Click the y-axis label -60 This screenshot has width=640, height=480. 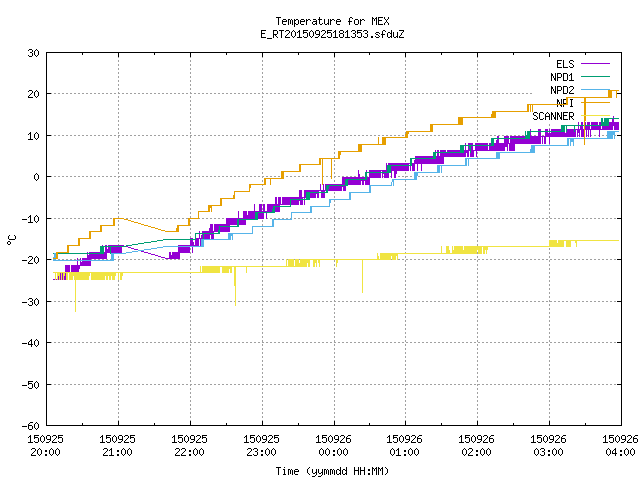31,426
